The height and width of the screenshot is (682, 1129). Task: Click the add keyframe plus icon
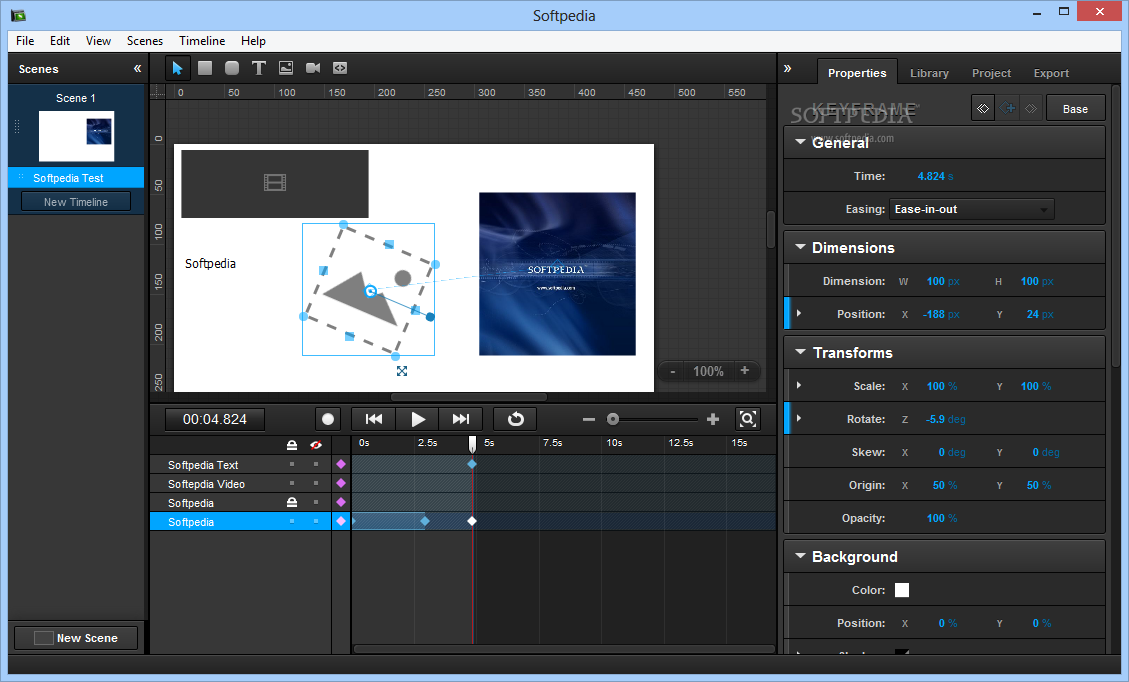pos(1009,109)
